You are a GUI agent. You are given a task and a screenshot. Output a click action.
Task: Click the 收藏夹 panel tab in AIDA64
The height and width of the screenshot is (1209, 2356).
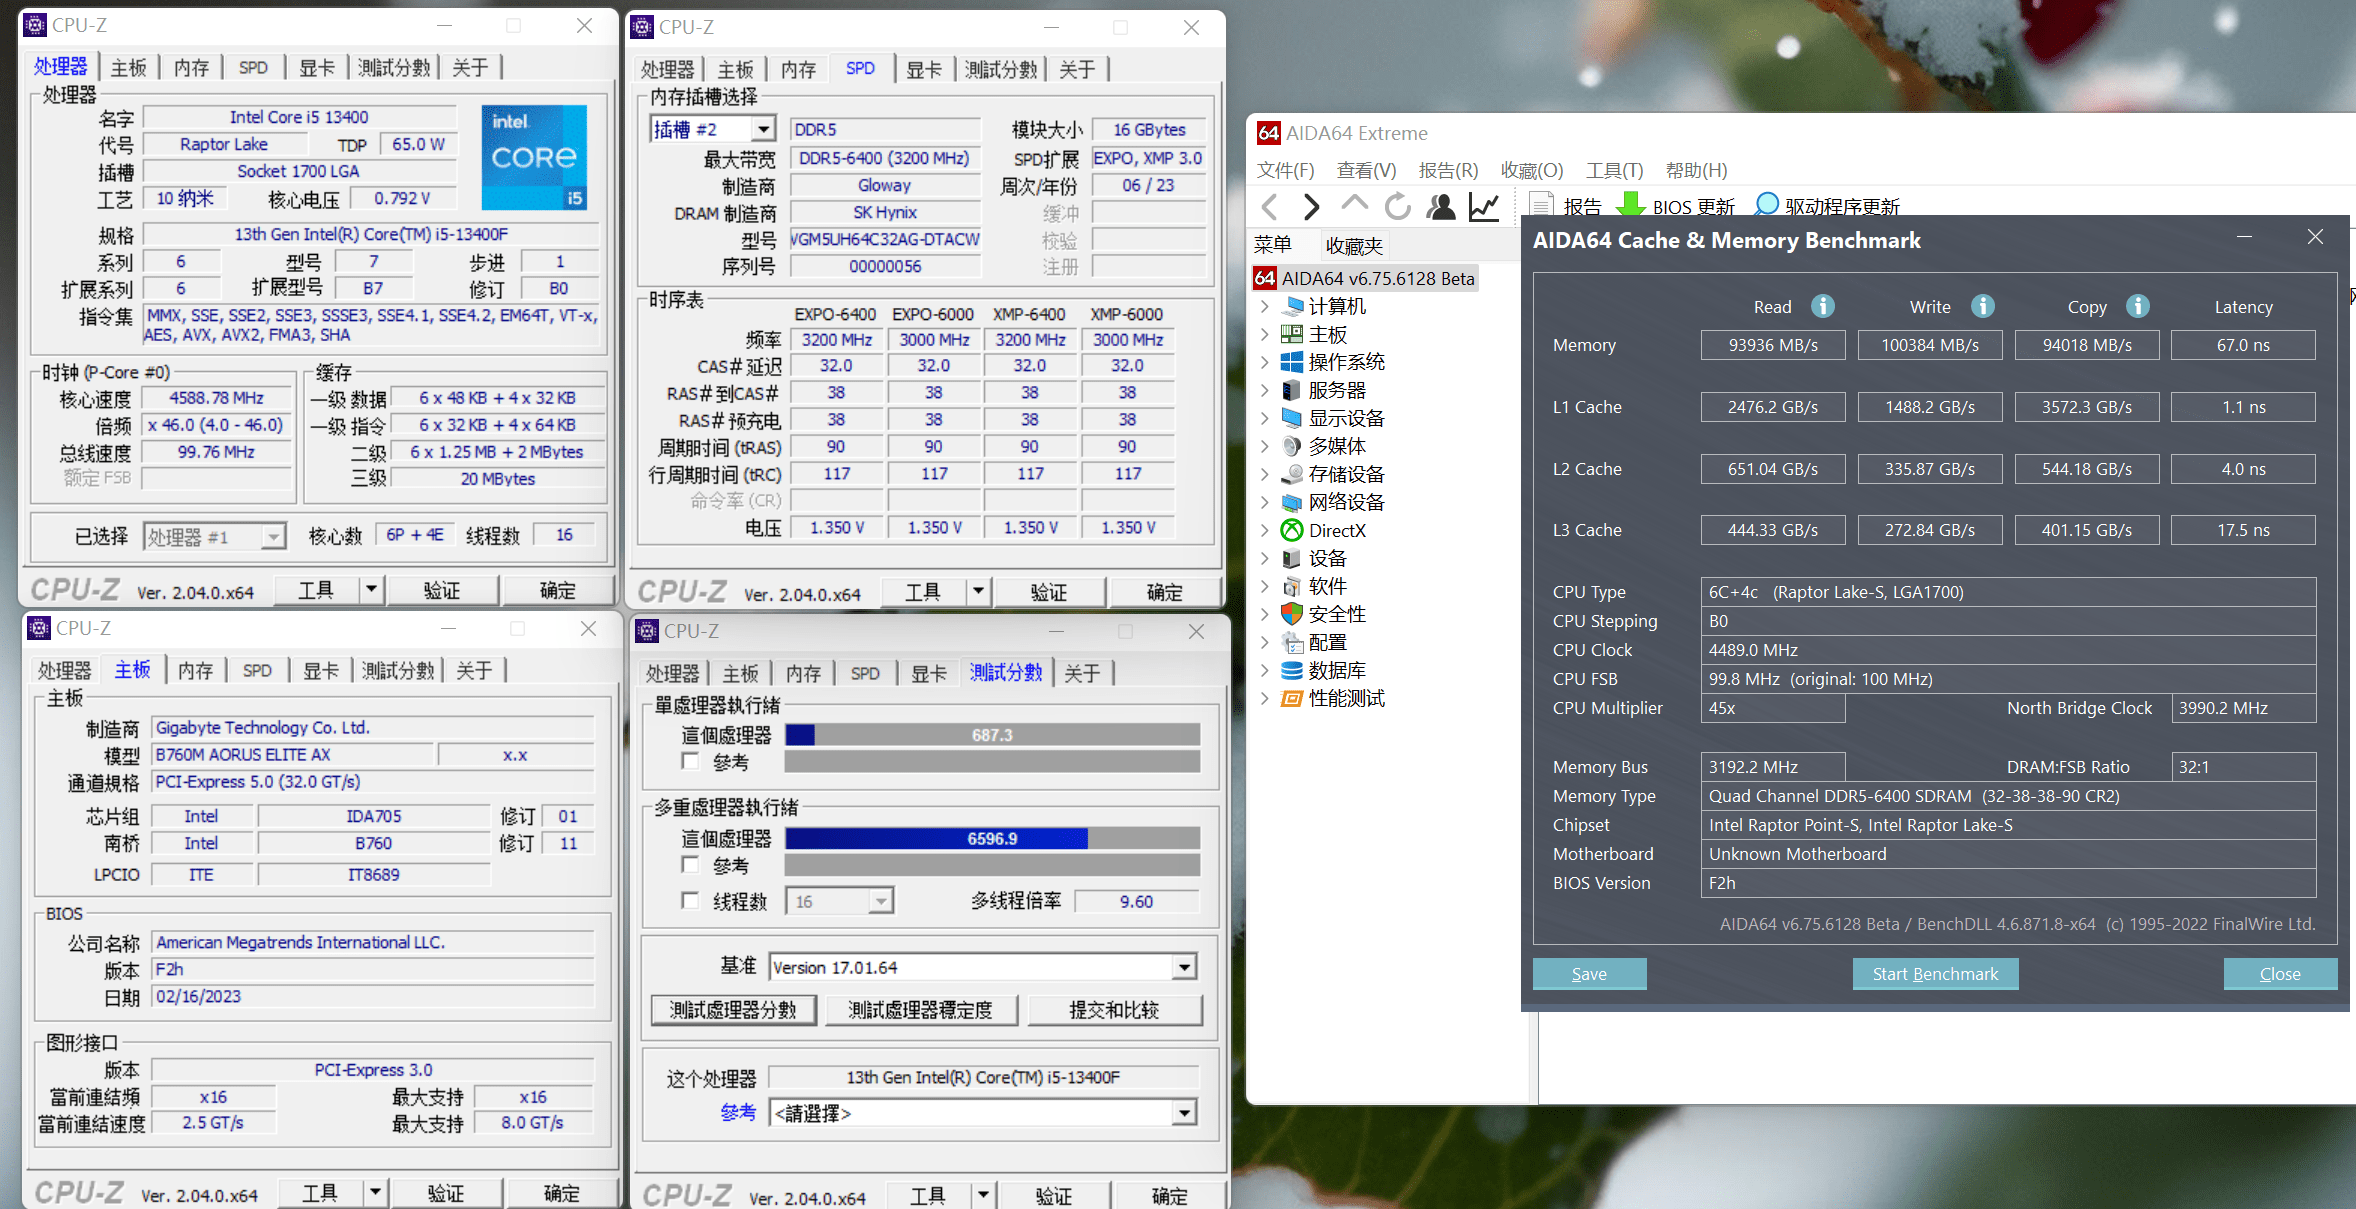tap(1354, 246)
